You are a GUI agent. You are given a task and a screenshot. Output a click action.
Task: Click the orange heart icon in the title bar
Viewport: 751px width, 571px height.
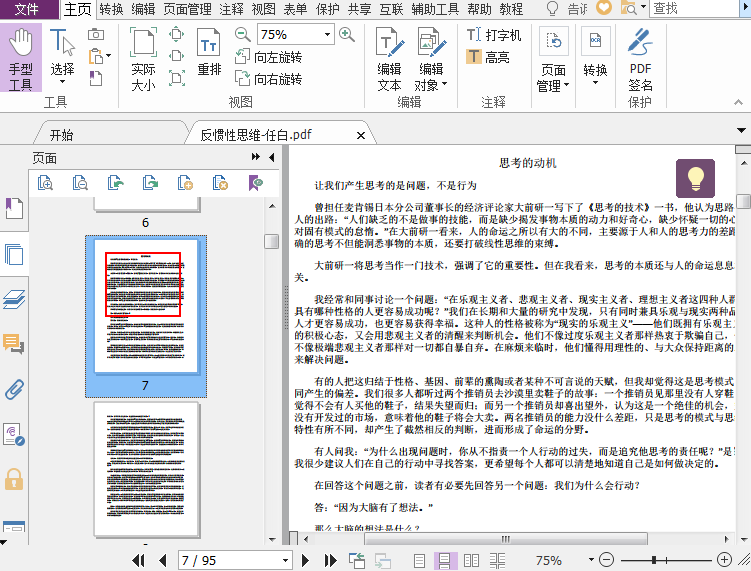604,8
